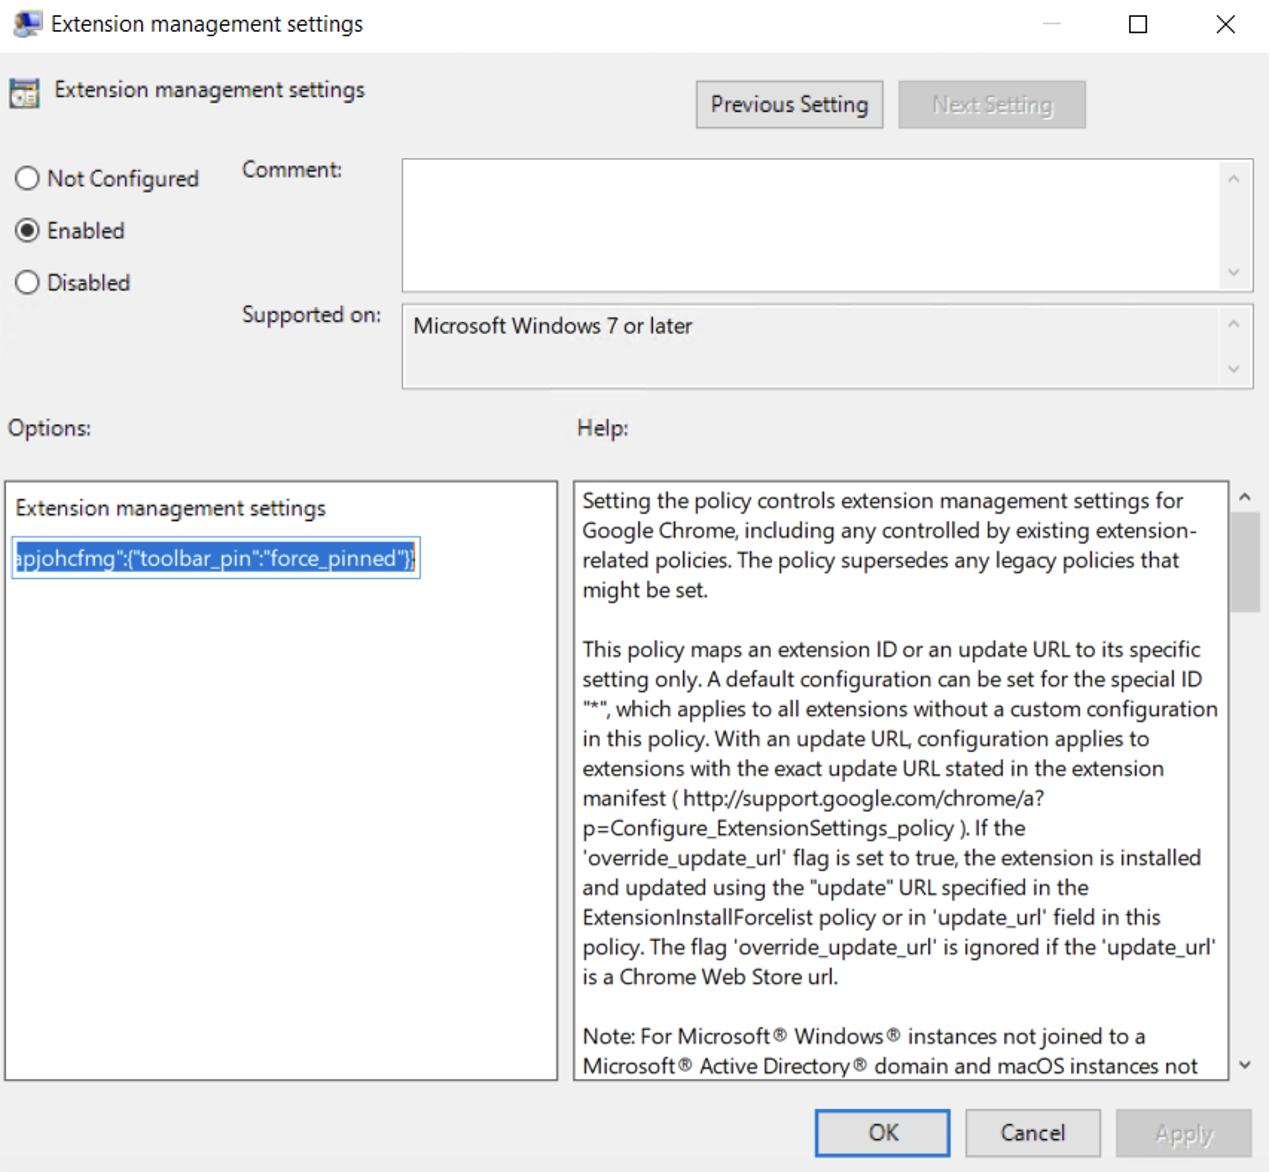Click the Help panel scroll-up arrow
The height and width of the screenshot is (1172, 1270).
click(x=1245, y=497)
